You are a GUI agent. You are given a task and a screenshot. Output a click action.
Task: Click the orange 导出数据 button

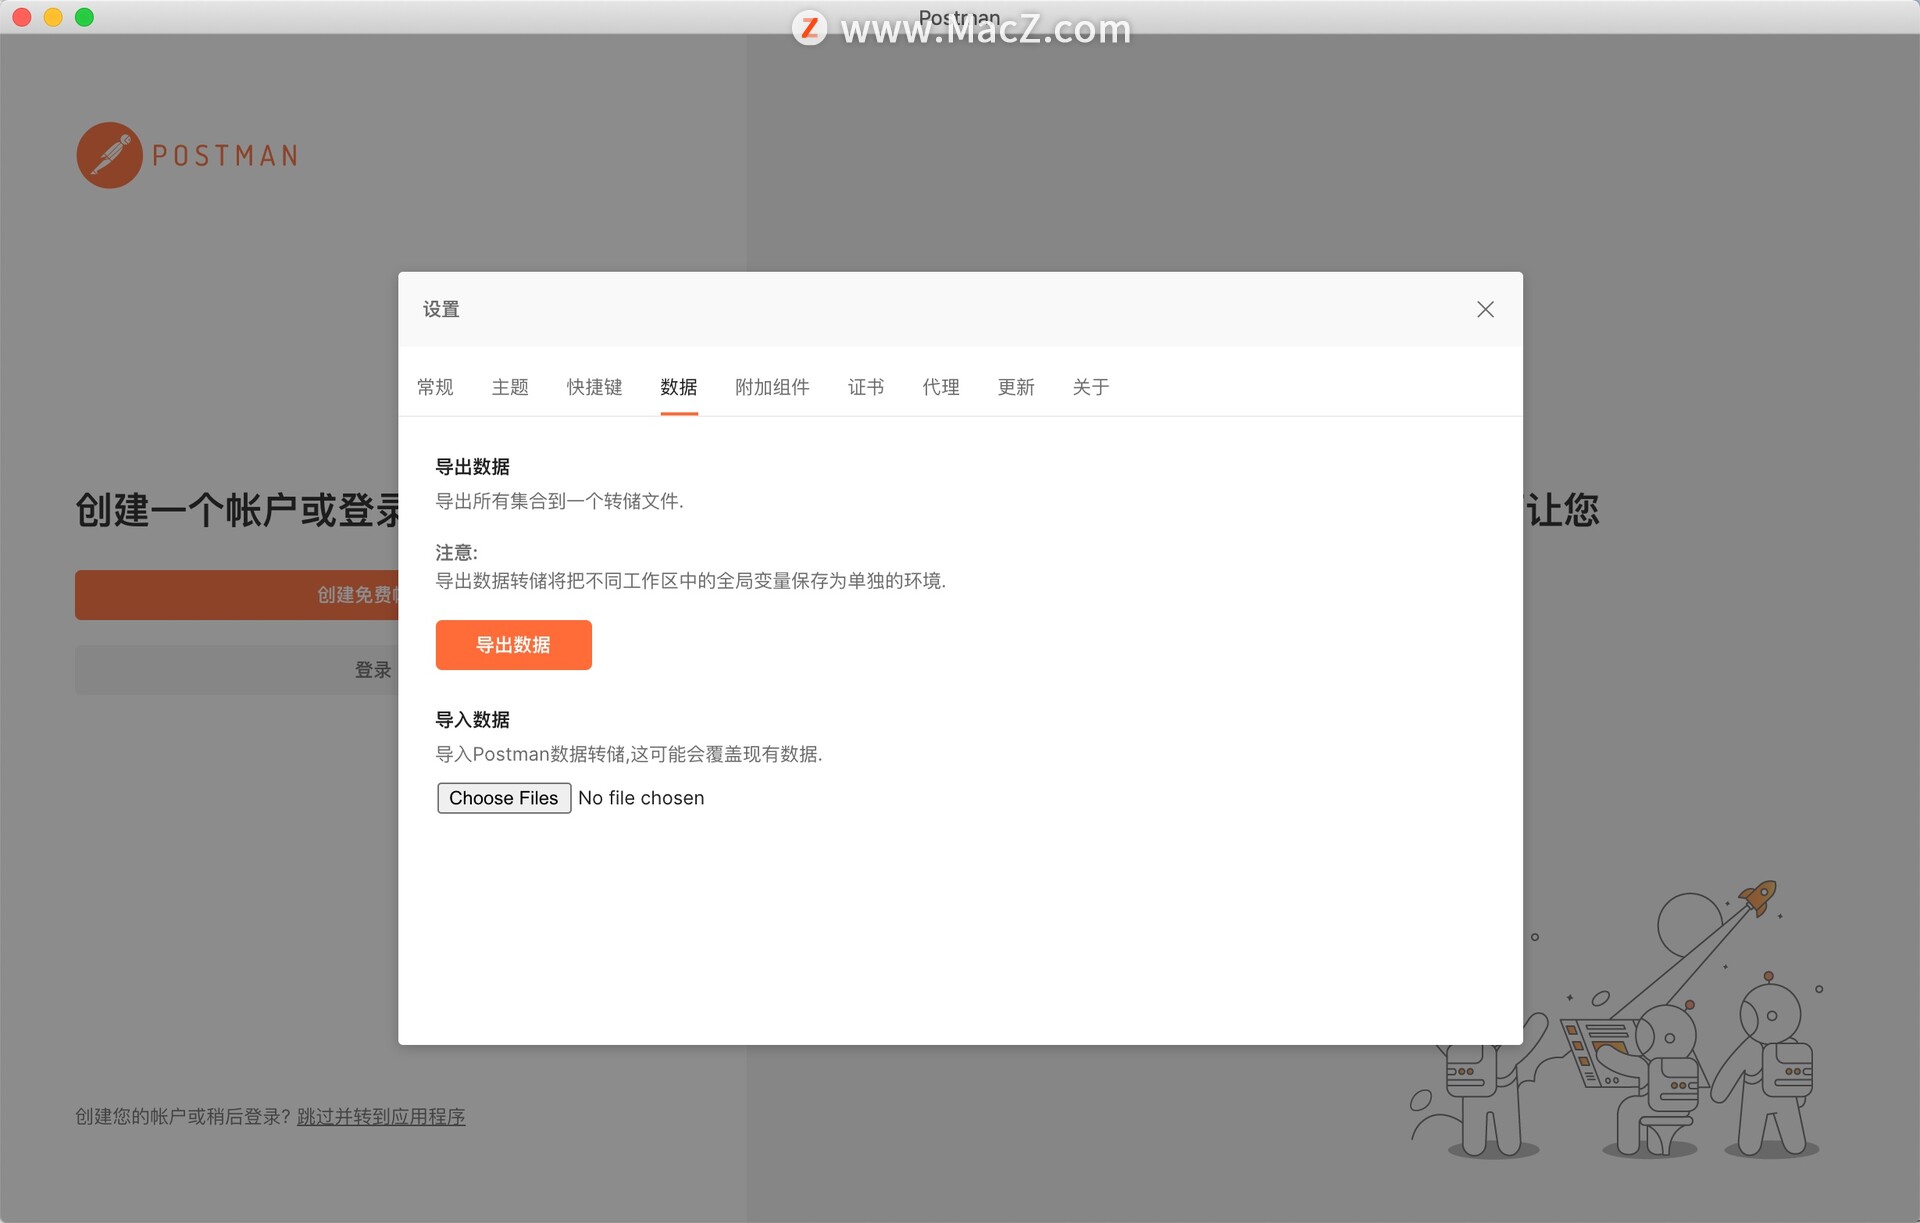513,645
